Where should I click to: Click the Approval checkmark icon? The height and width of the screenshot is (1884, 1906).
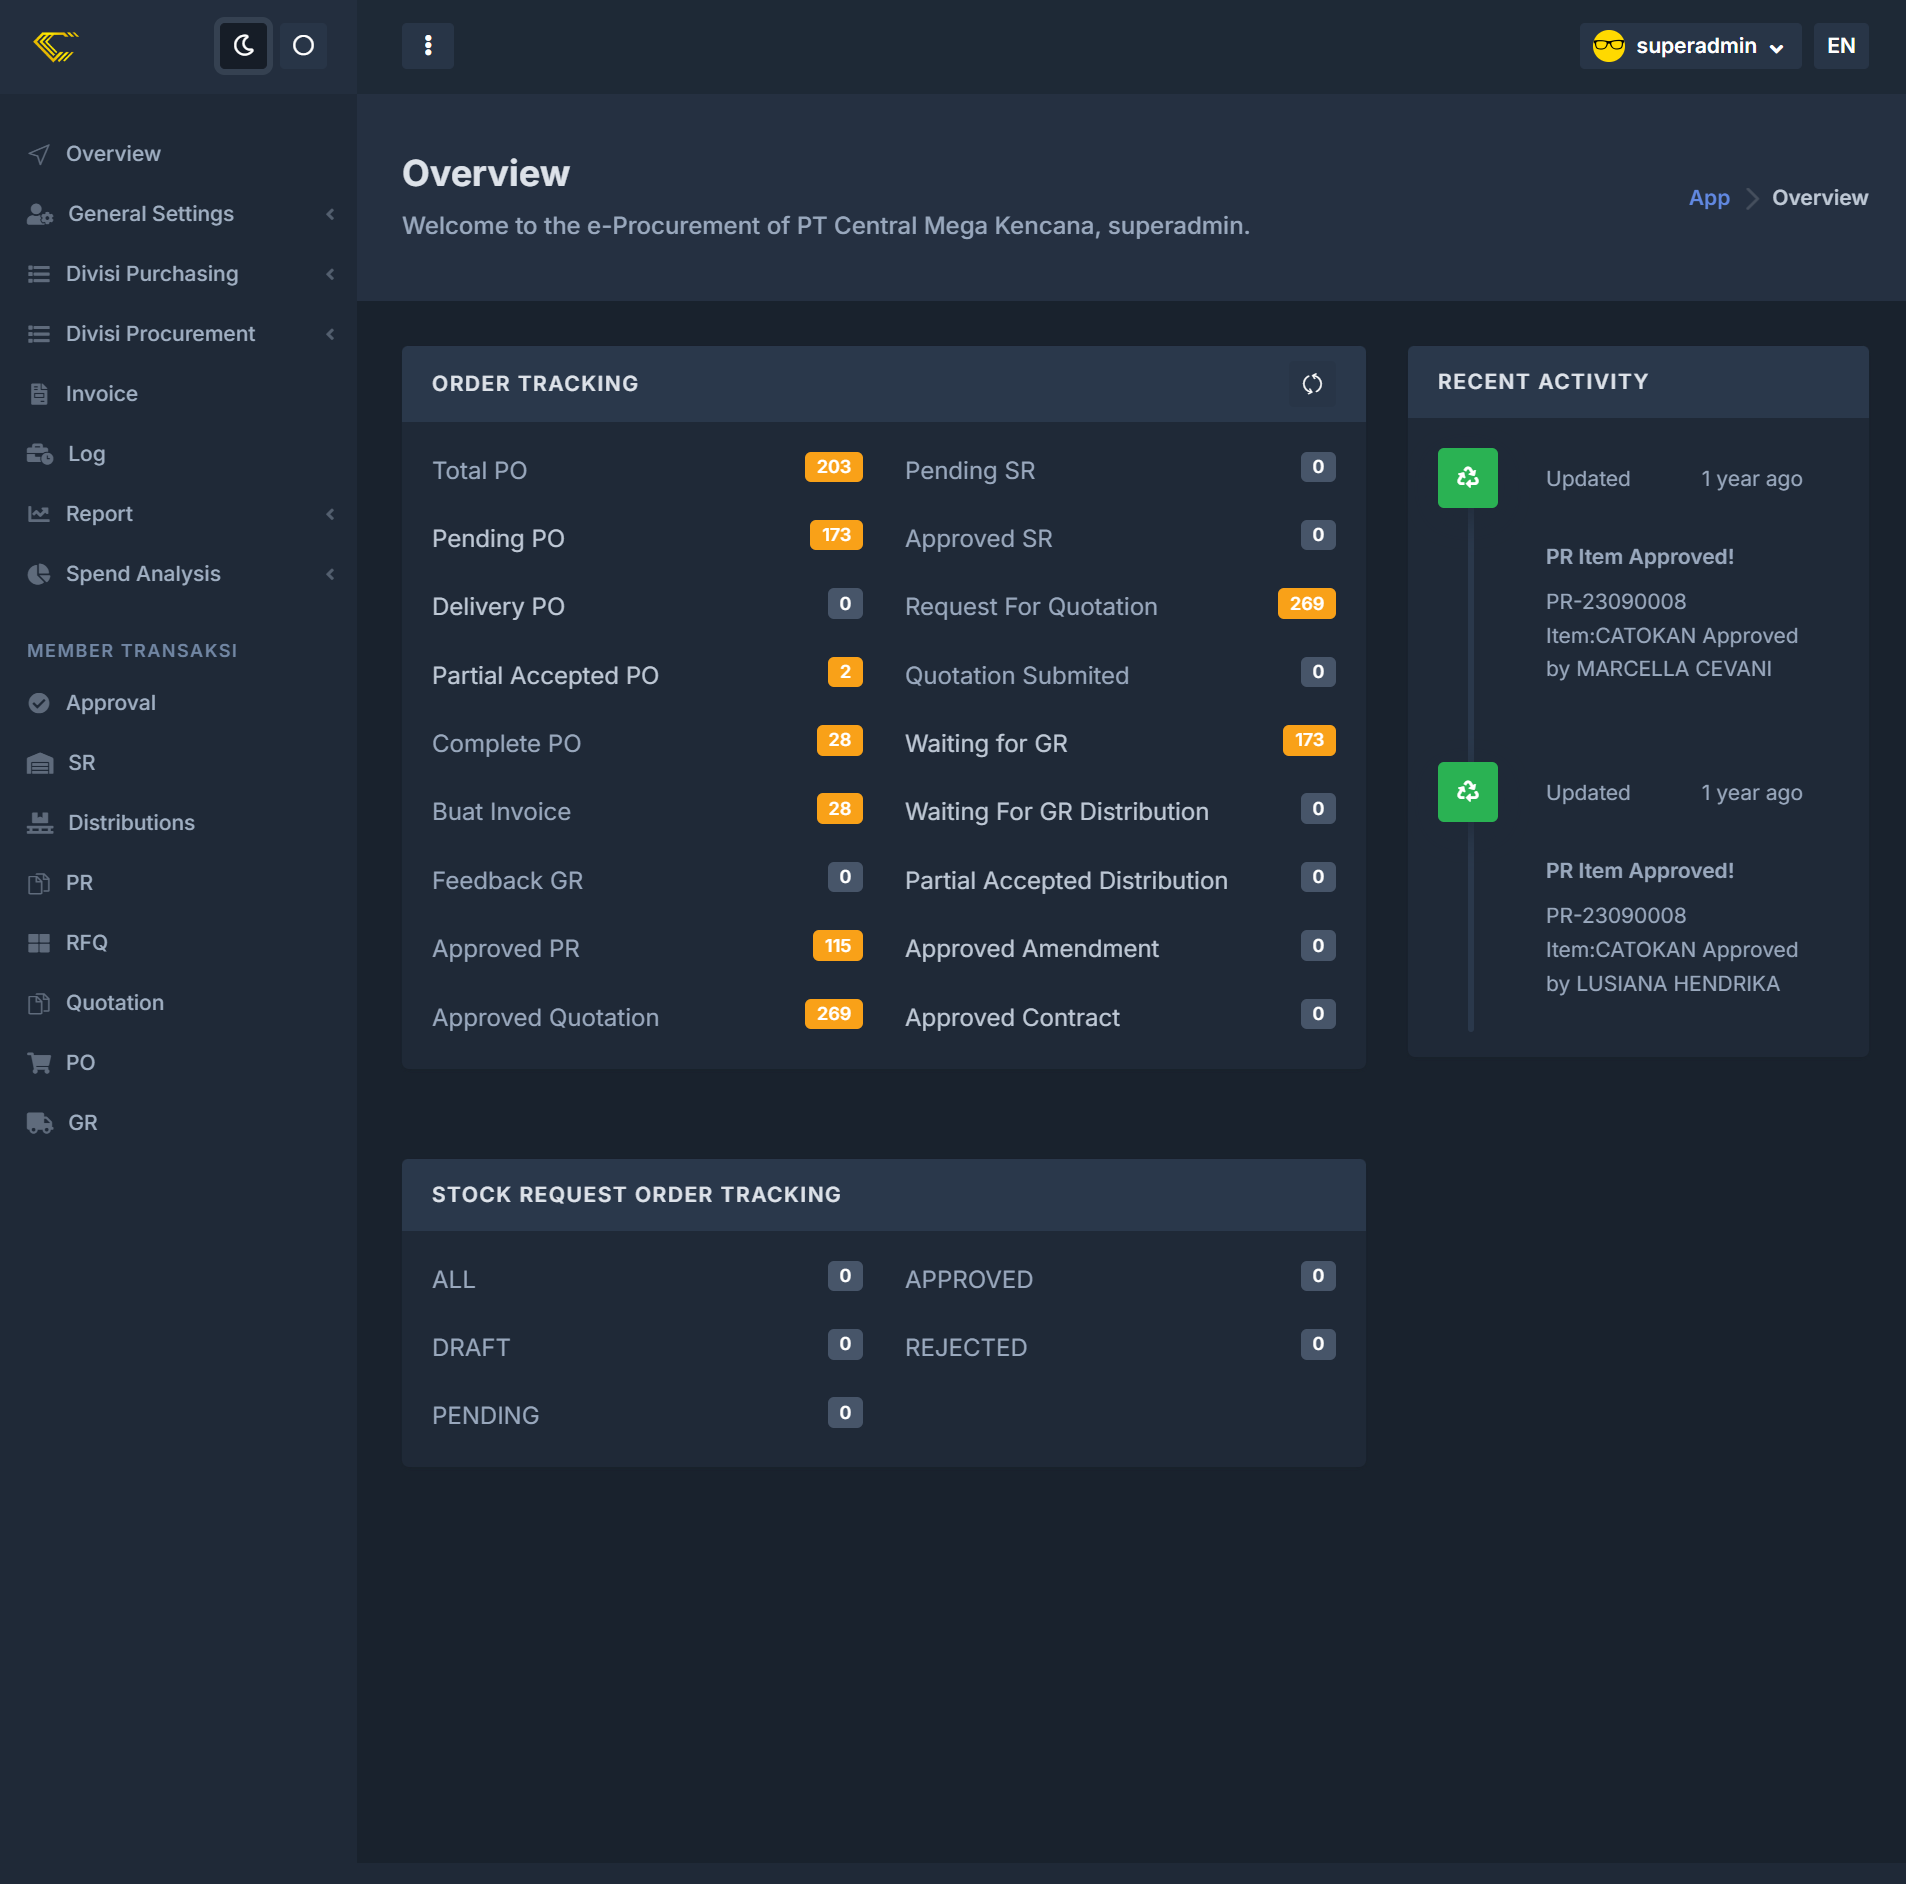(39, 703)
